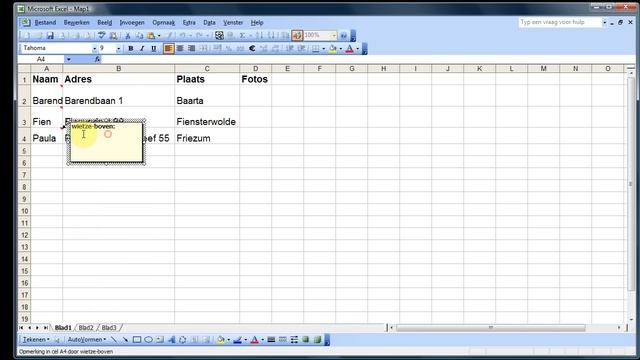
Task: Switch to the Blad2 sheet tab
Action: (x=86, y=328)
